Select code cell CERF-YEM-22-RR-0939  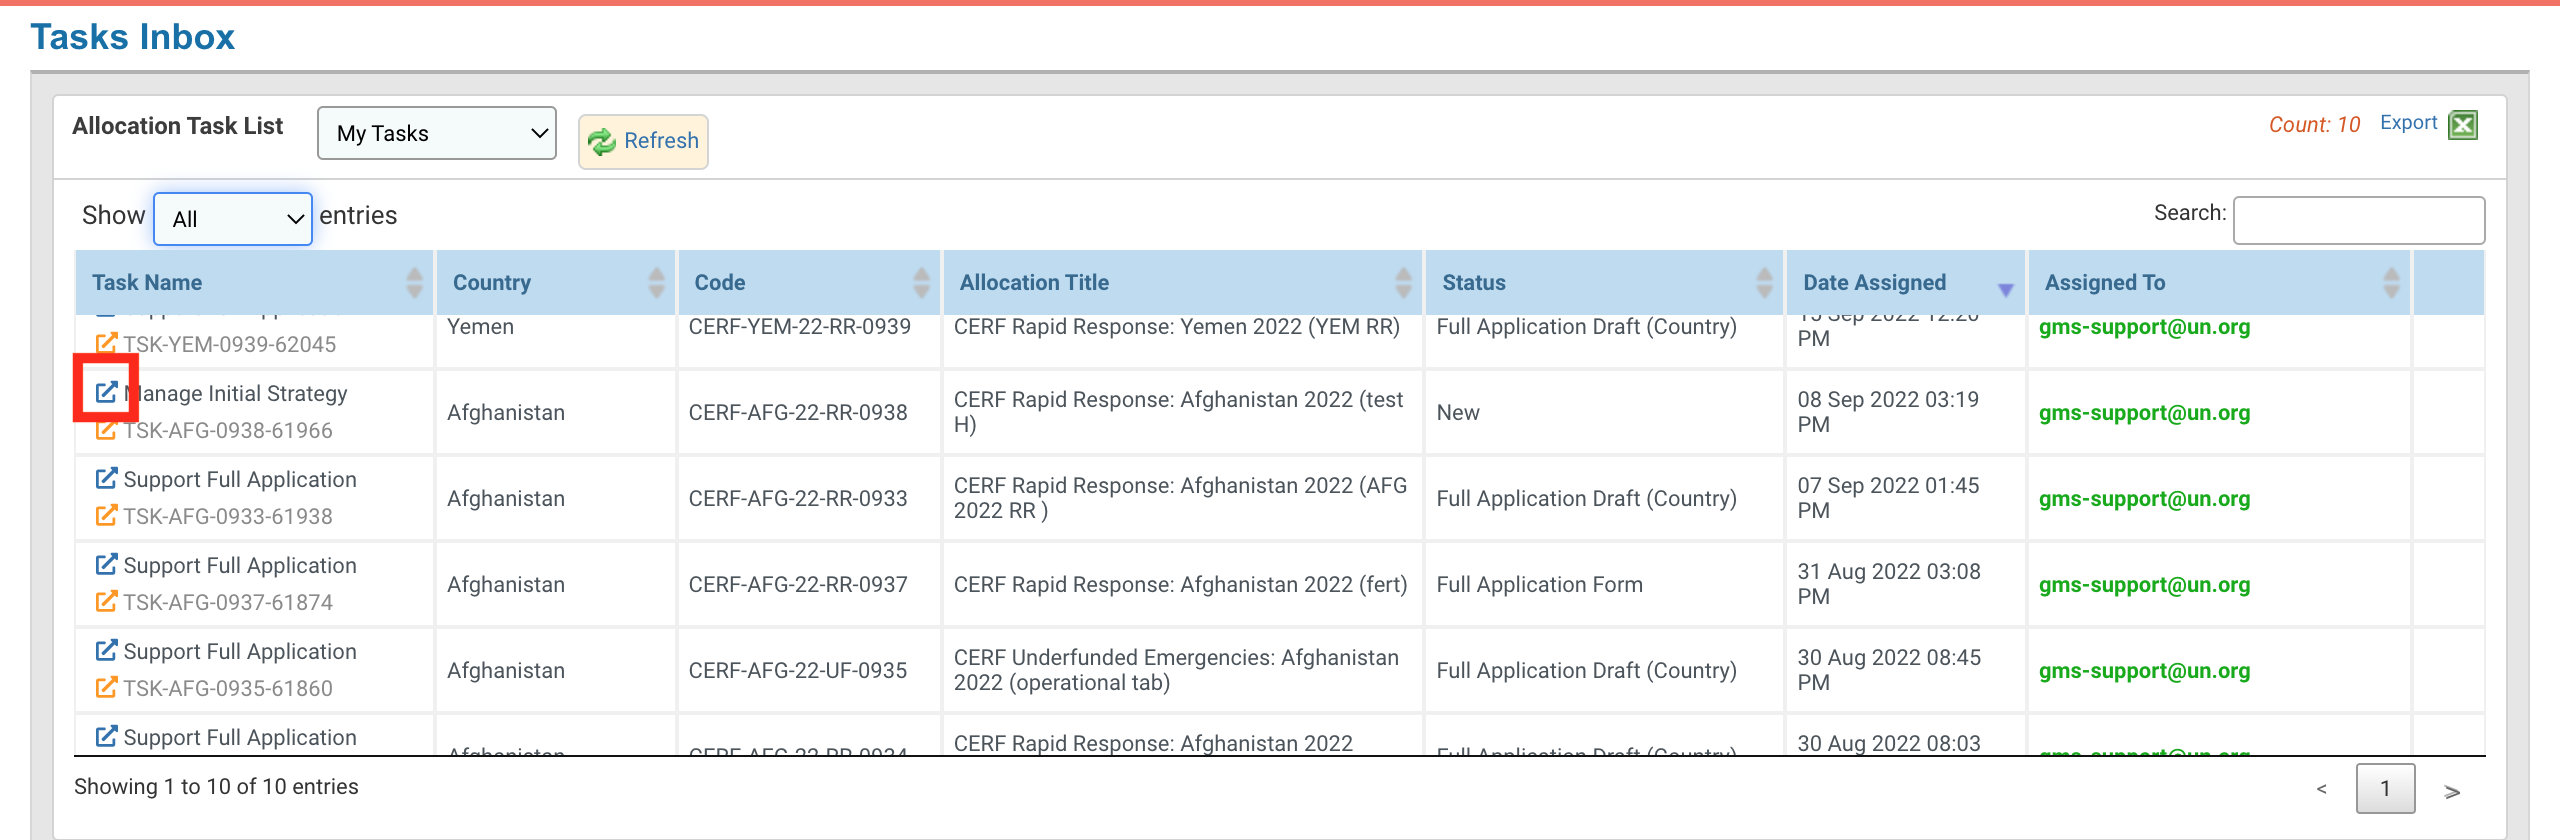tap(799, 327)
